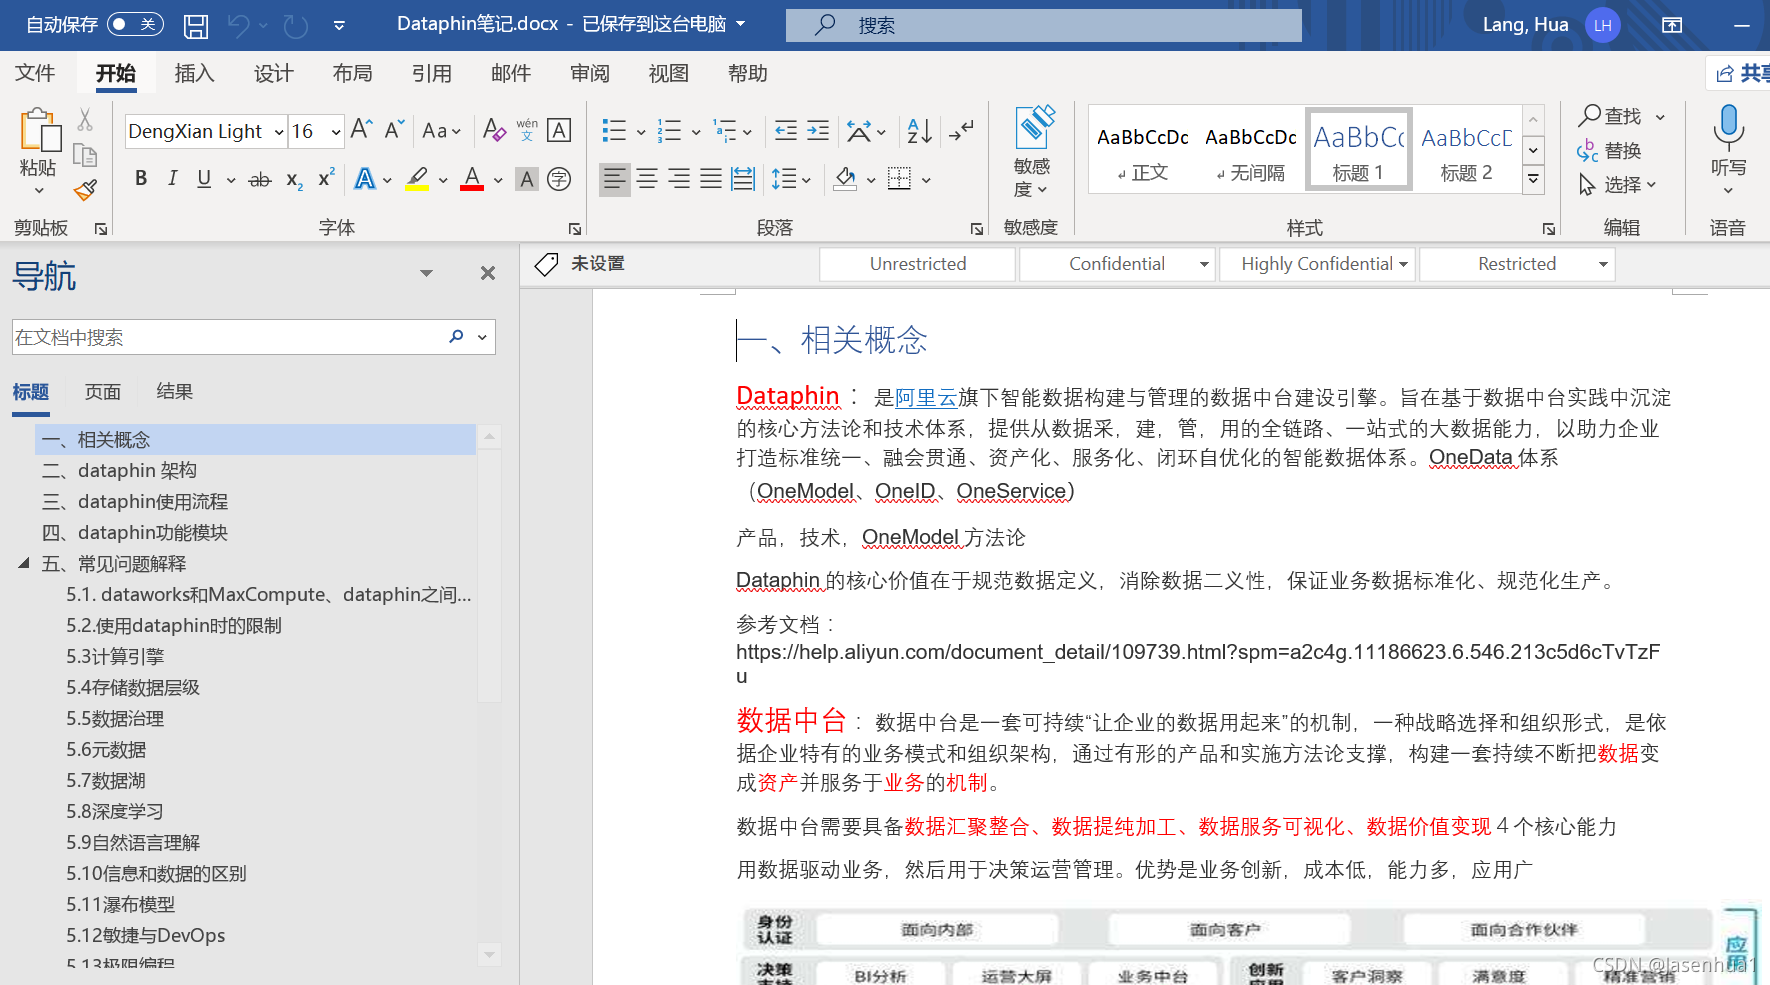The height and width of the screenshot is (985, 1770).
Task: Switch to the 插入 tab
Action: [x=194, y=73]
